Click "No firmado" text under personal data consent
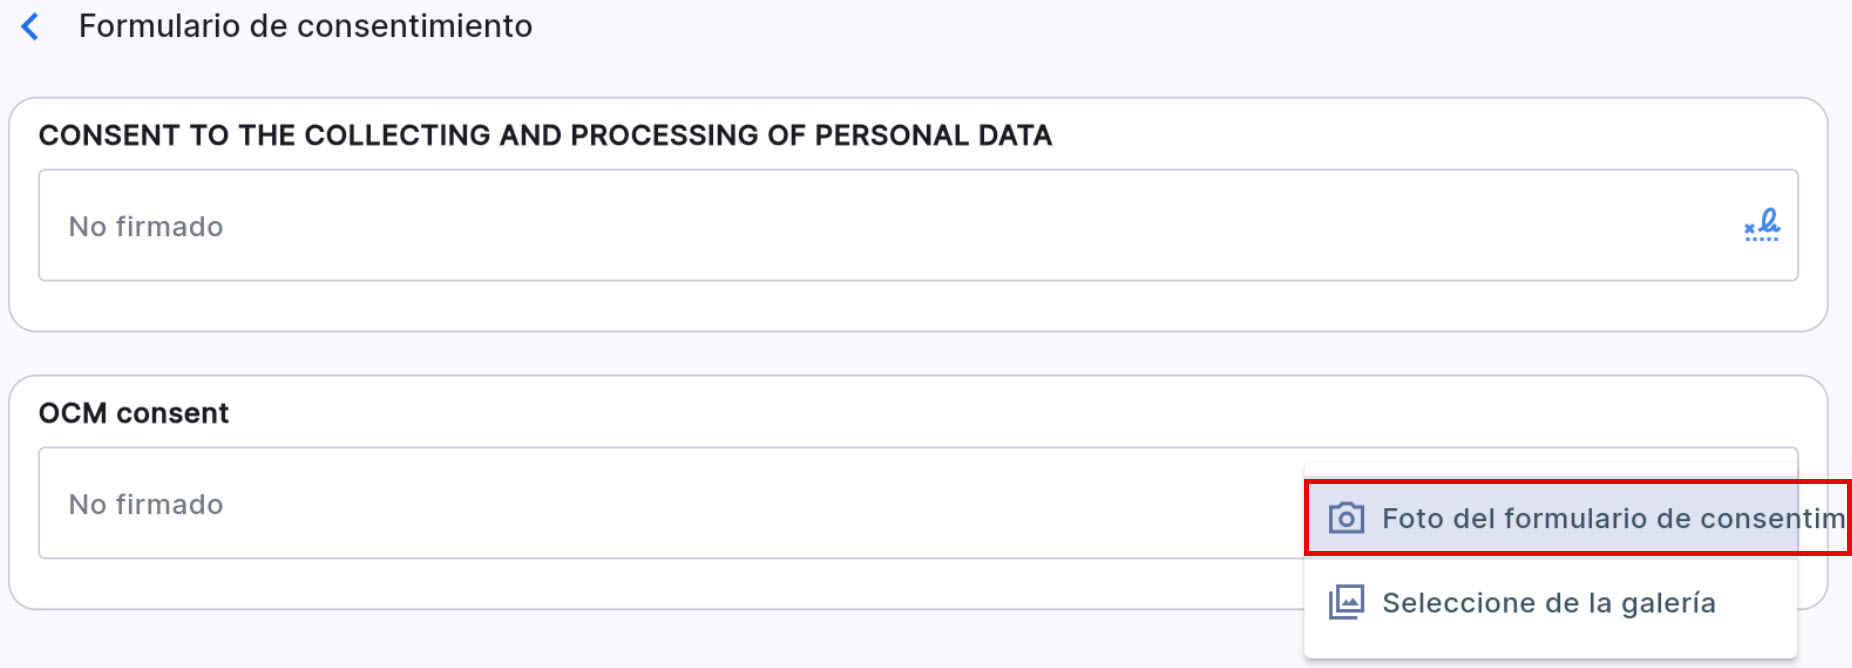1852x668 pixels. tap(146, 227)
